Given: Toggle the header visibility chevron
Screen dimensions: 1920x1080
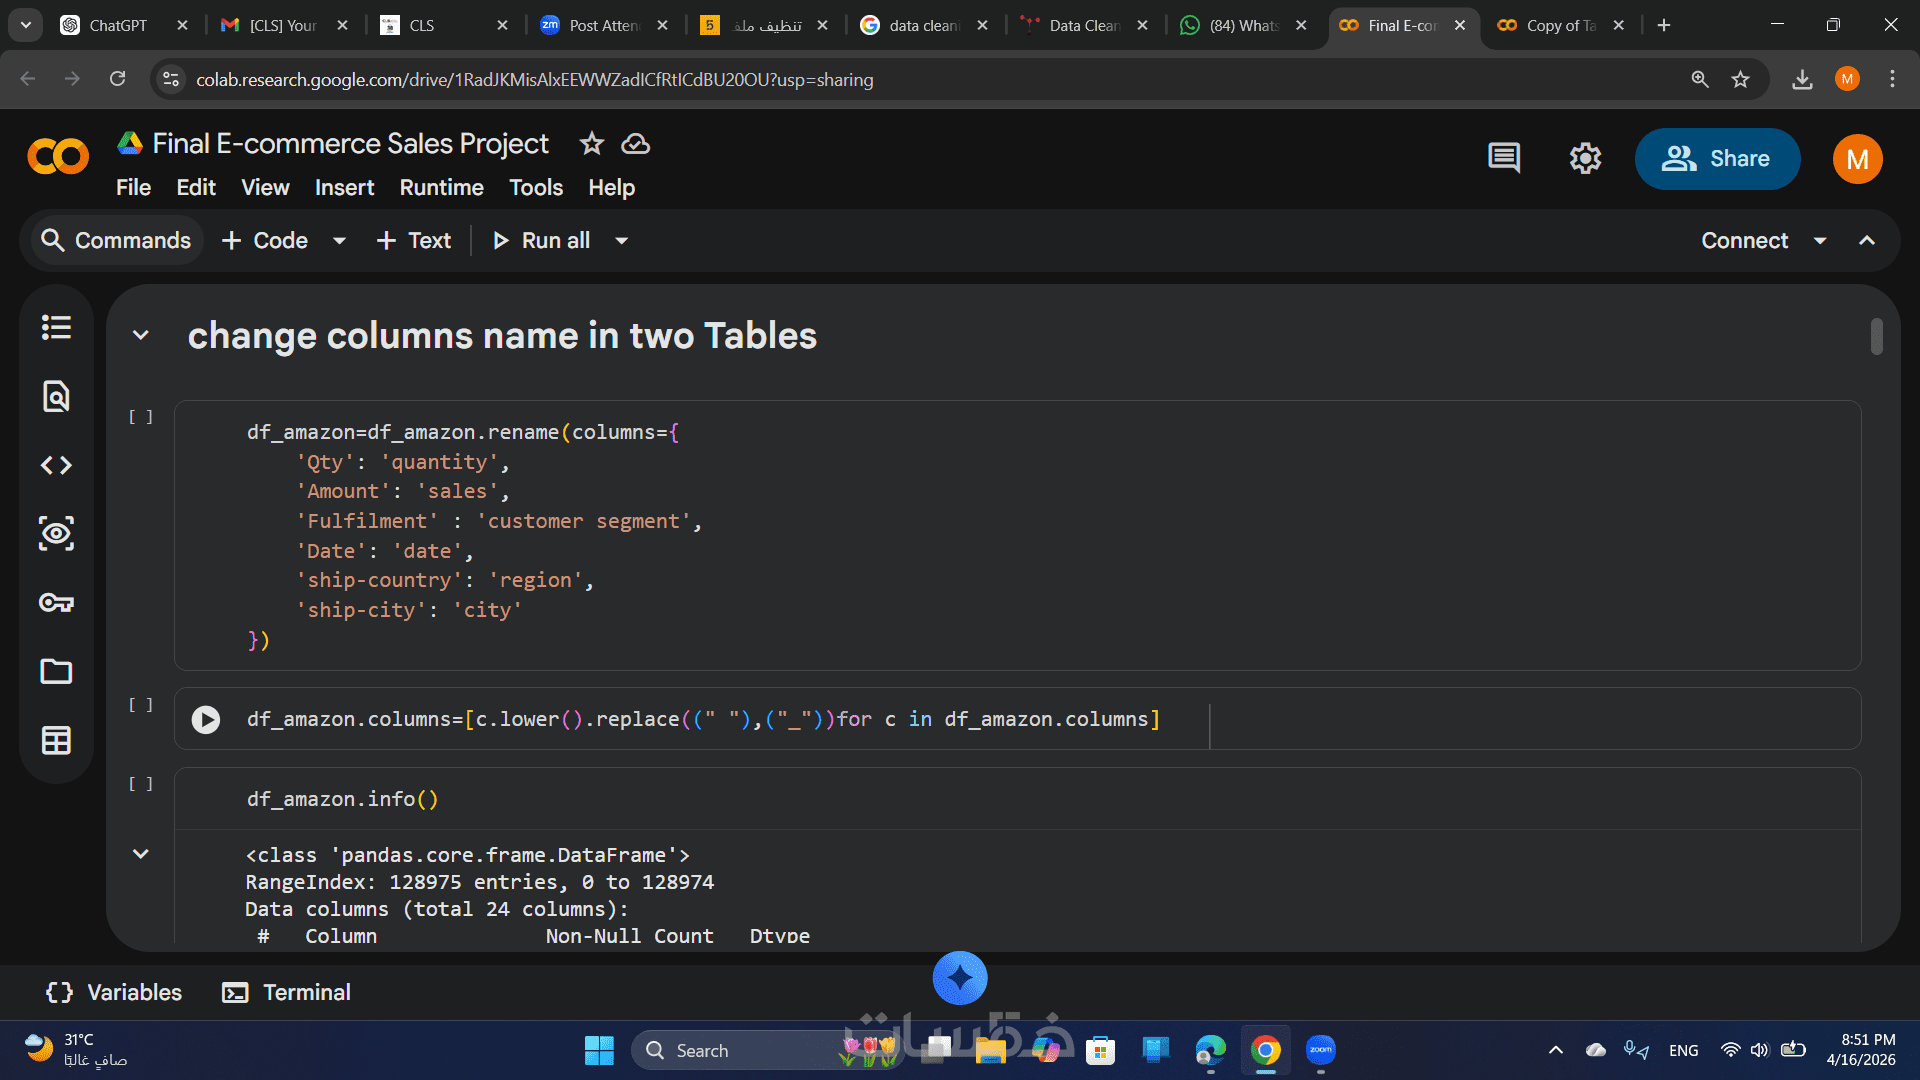Looking at the screenshot, I should click(1867, 241).
